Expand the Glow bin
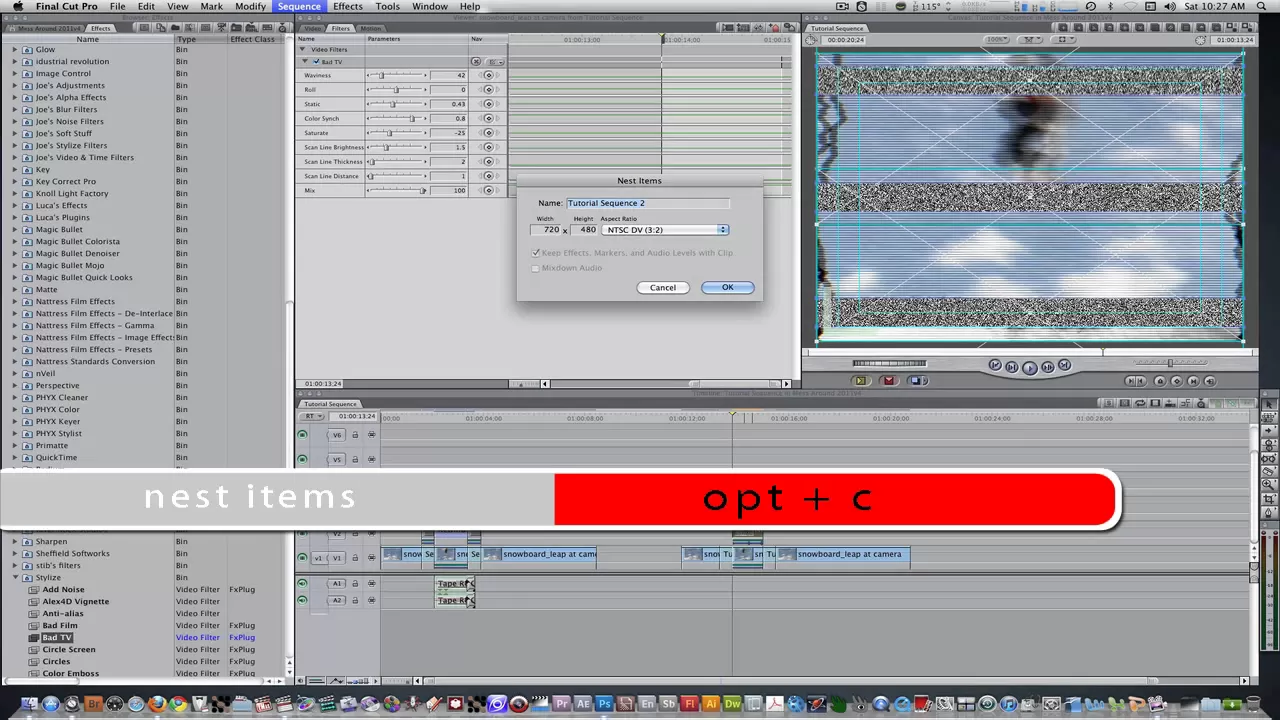 pyautogui.click(x=15, y=50)
